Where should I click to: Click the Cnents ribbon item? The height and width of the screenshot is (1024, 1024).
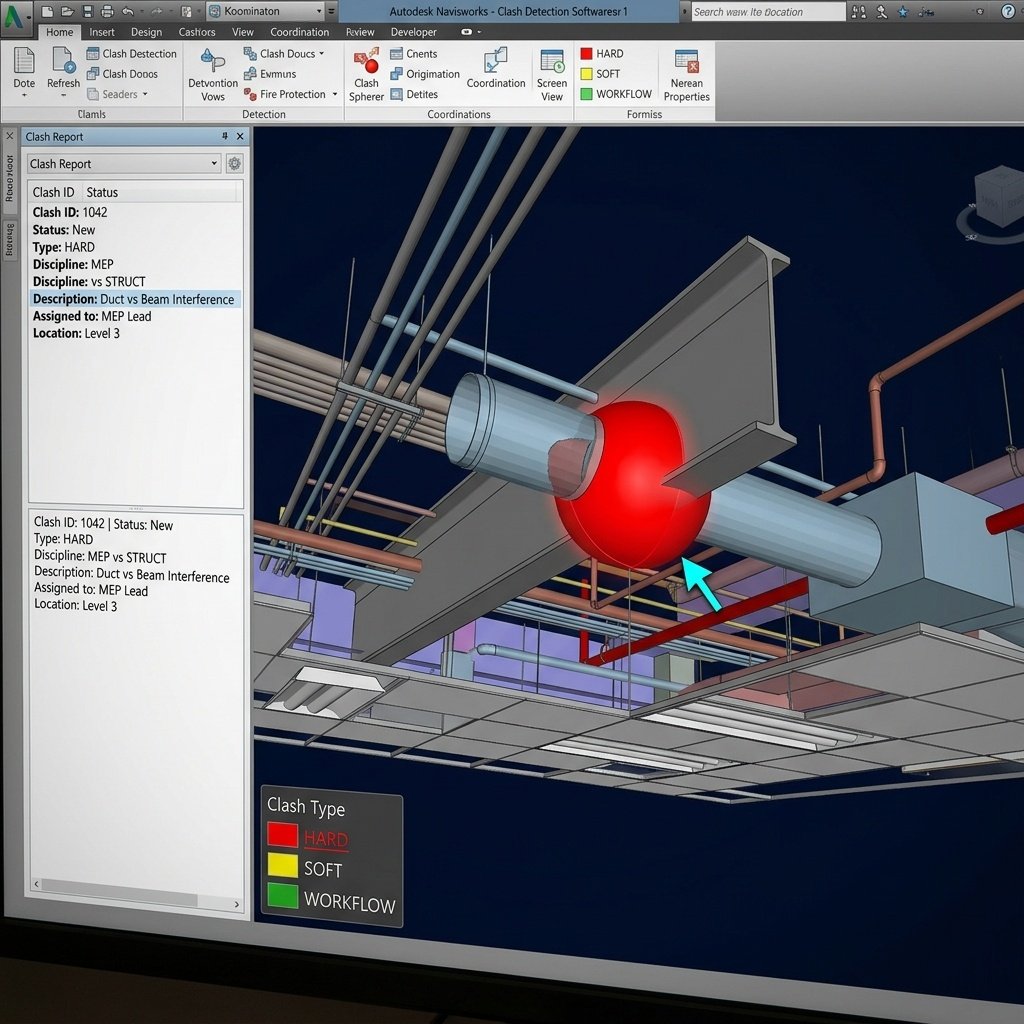coord(413,54)
